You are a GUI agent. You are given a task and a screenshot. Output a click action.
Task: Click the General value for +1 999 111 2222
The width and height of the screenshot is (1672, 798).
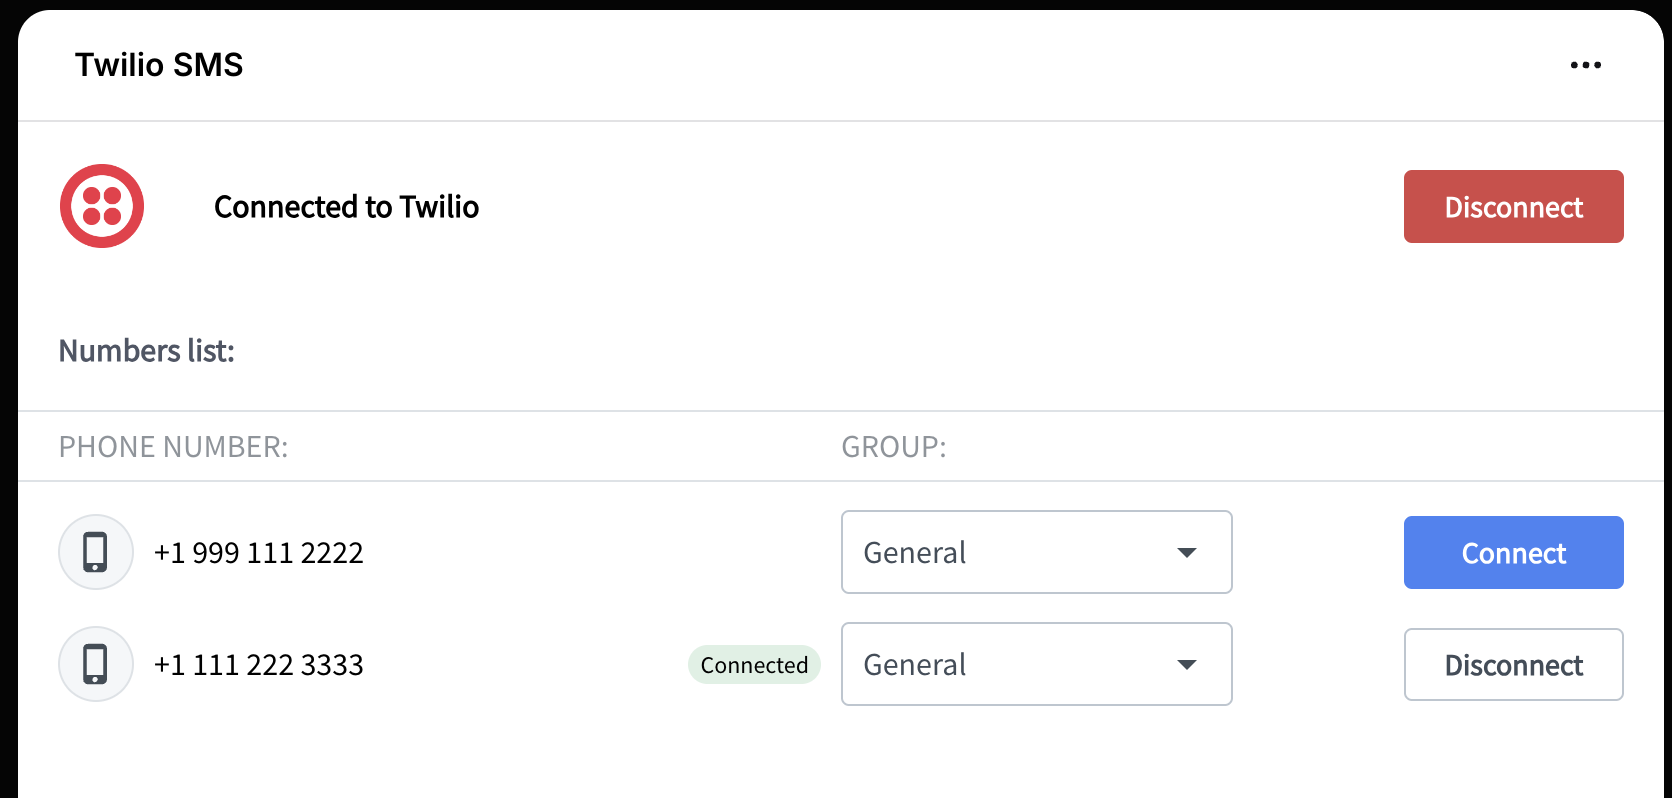915,553
